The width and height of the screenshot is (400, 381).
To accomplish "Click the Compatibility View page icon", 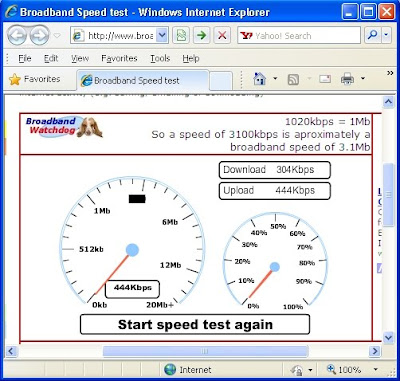I will tap(181, 35).
